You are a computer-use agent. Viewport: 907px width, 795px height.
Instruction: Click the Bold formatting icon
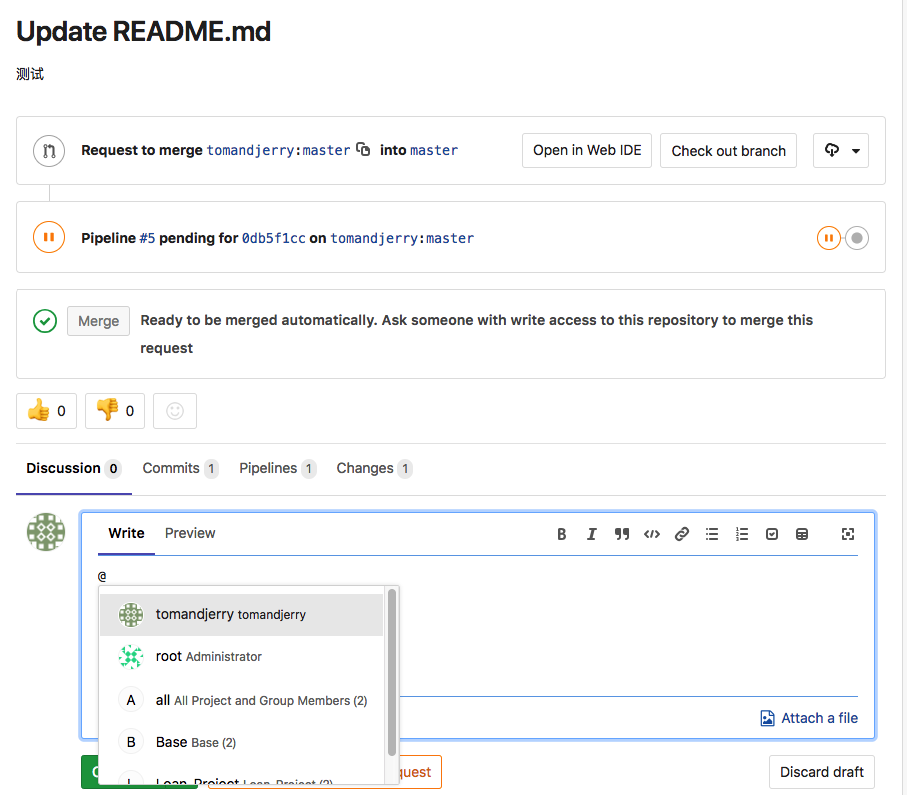pyautogui.click(x=562, y=534)
